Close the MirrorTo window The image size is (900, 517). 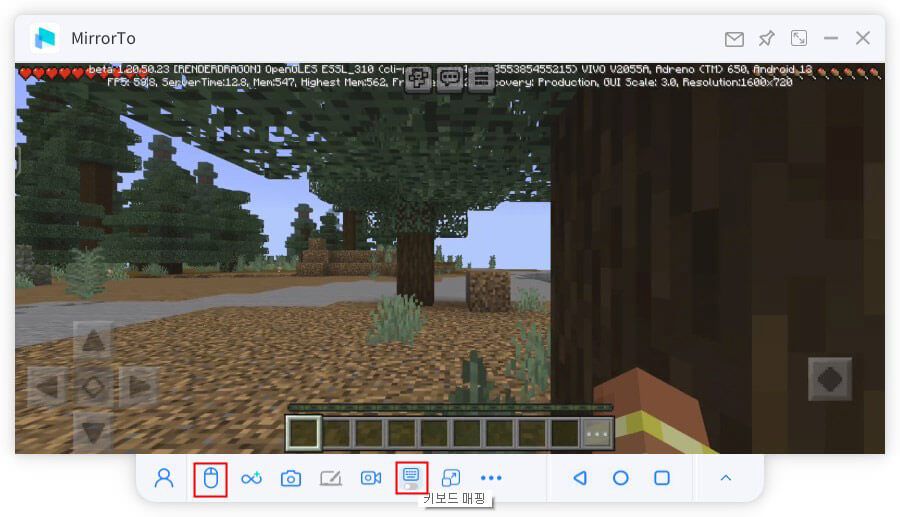coord(863,38)
